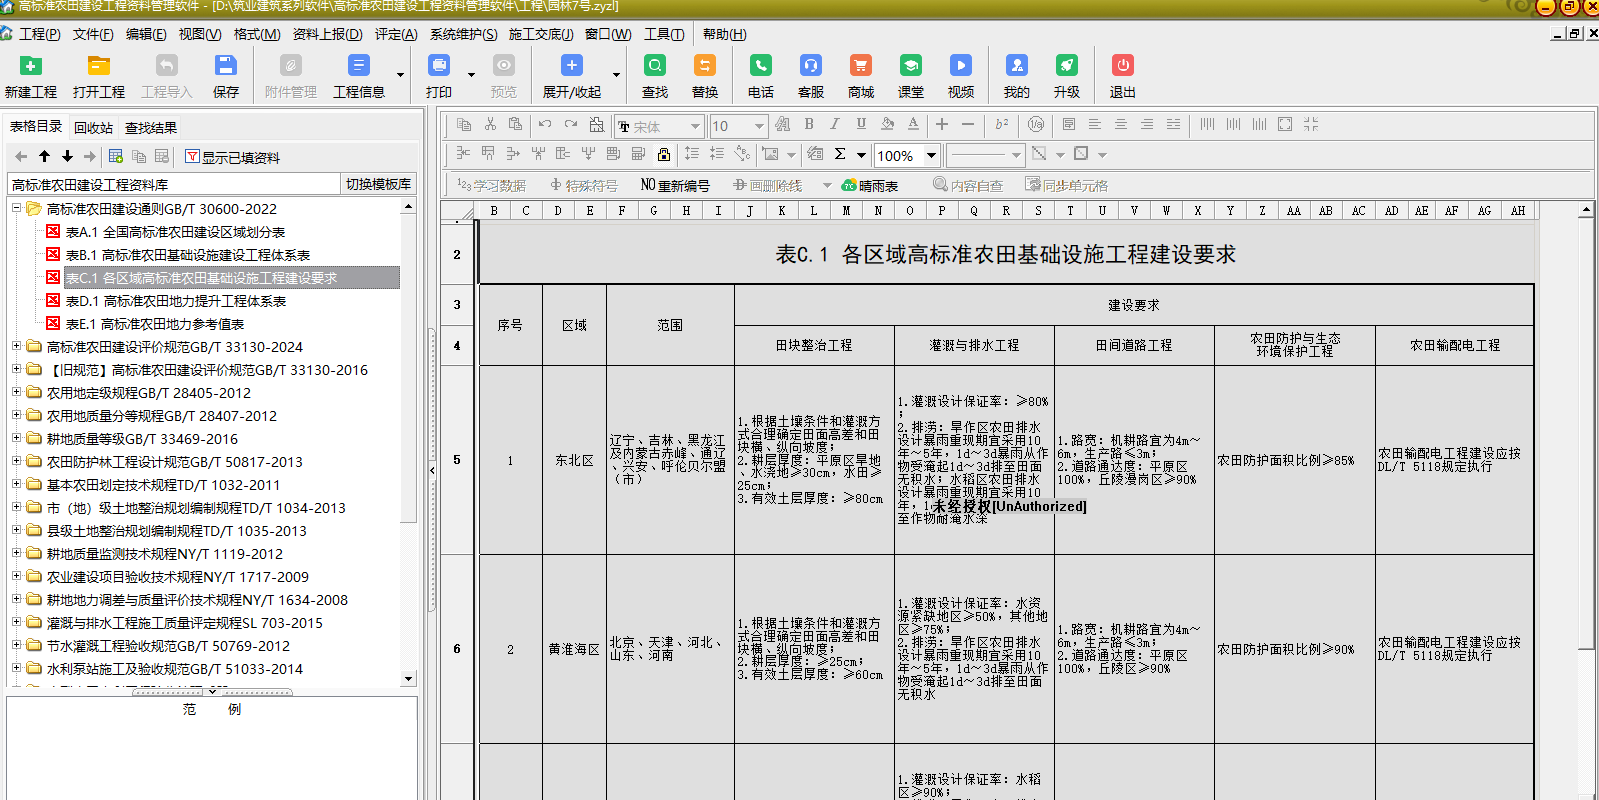Switch to the 回收站 tab

pos(93,128)
